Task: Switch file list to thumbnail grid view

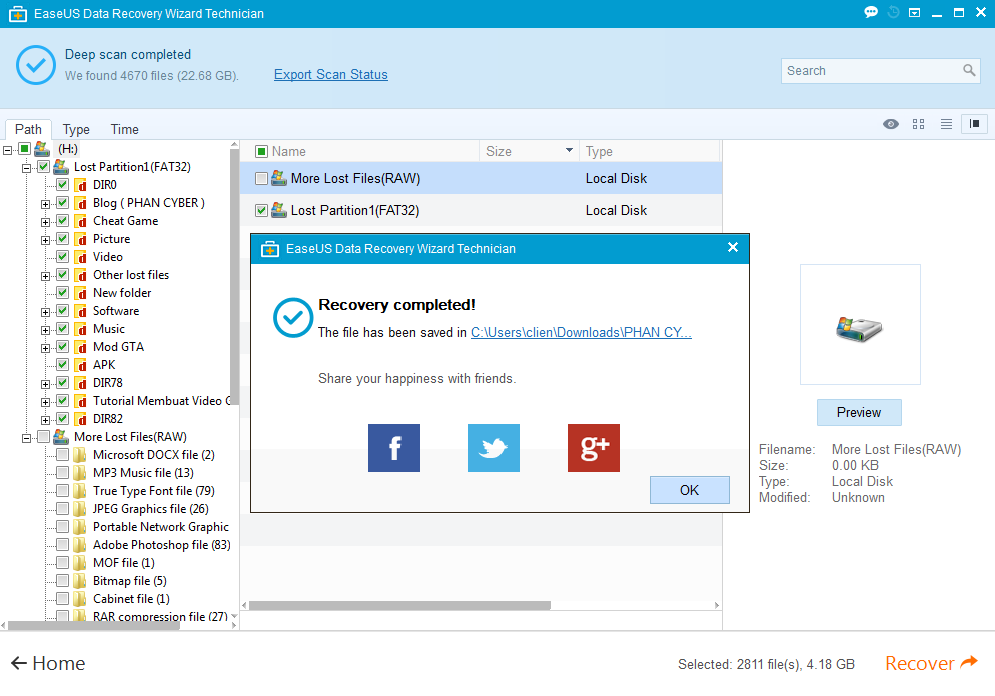Action: click(x=918, y=124)
